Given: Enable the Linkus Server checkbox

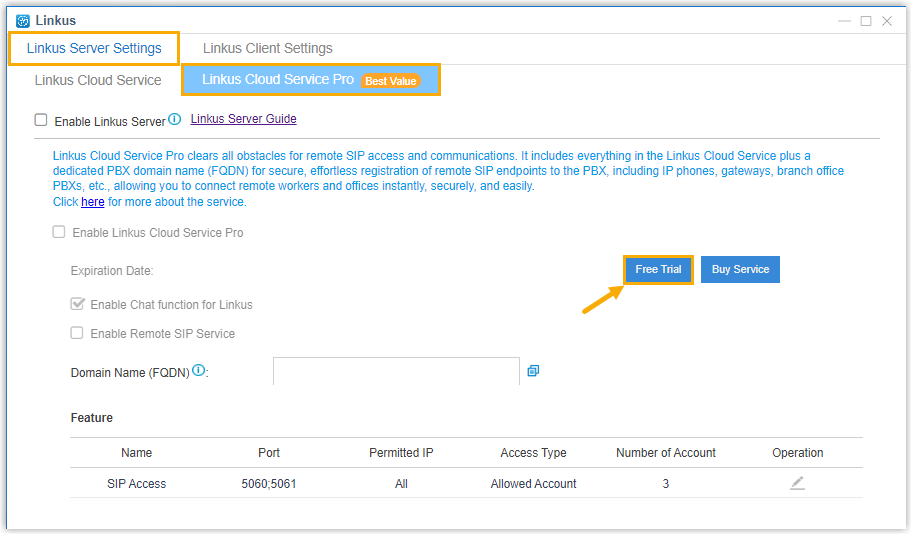Looking at the screenshot, I should 41,120.
